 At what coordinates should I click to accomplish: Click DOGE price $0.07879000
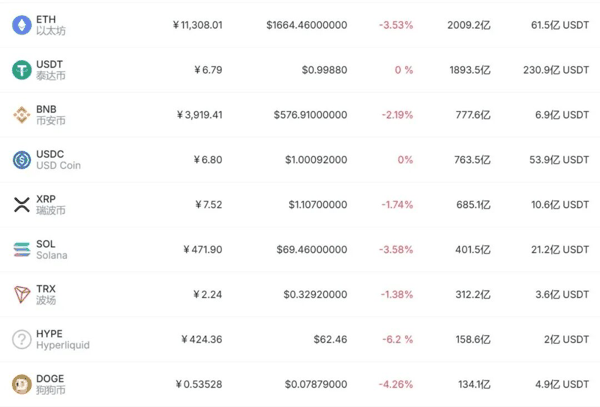click(316, 384)
